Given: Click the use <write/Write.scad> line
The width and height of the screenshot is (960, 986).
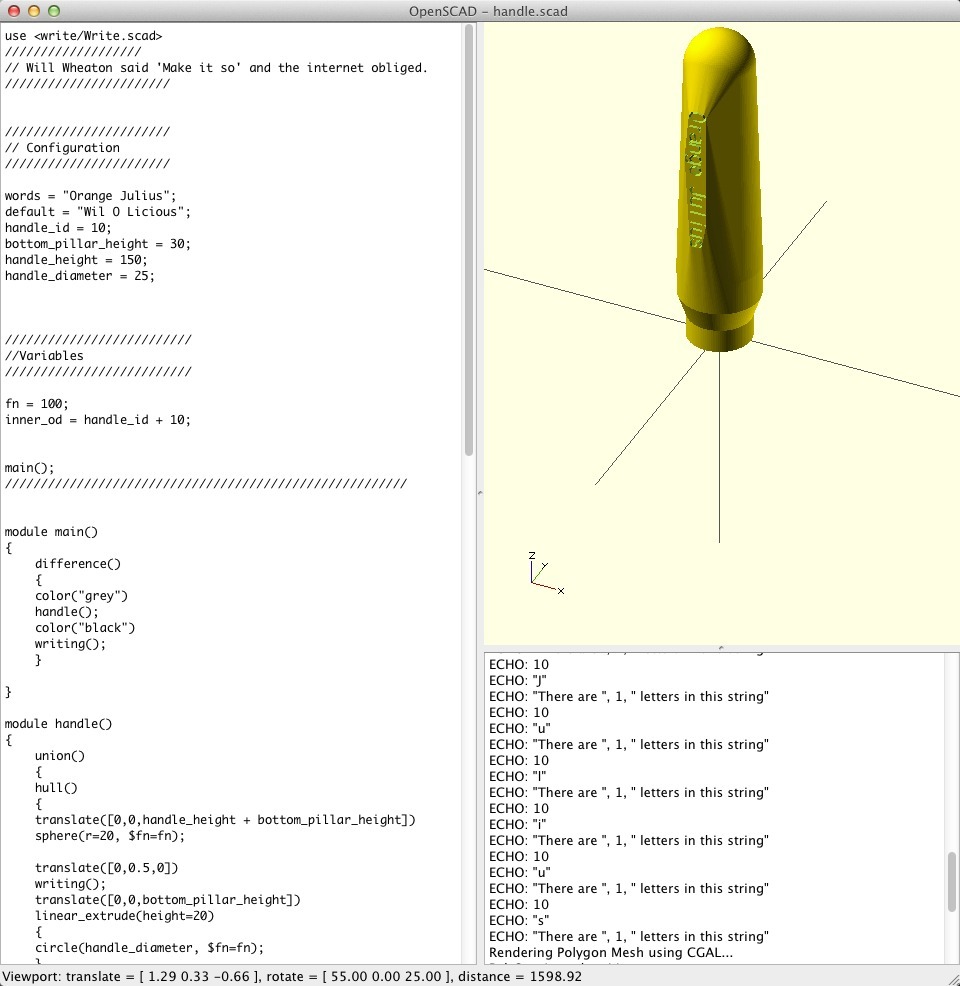Looking at the screenshot, I should point(76,36).
